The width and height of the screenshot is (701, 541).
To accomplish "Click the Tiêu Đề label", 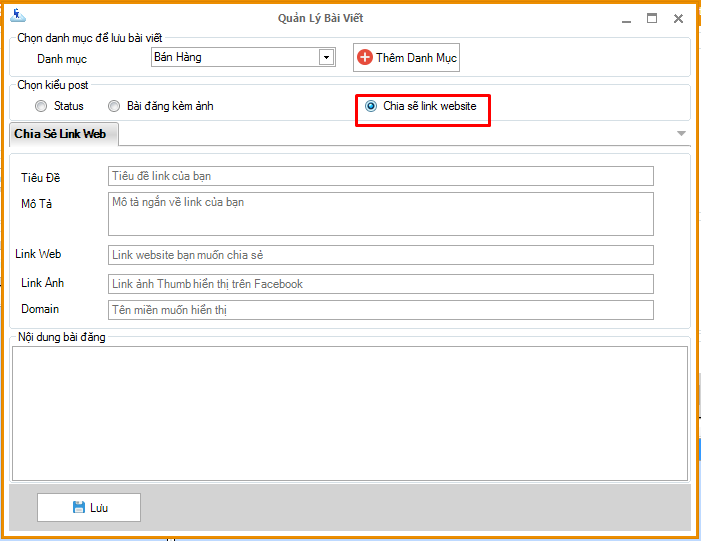I will point(40,178).
